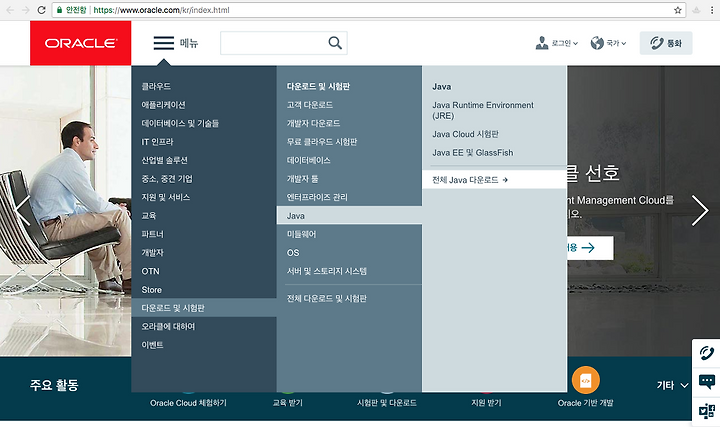Click the floating phone call icon
The image size is (720, 427).
[707, 353]
